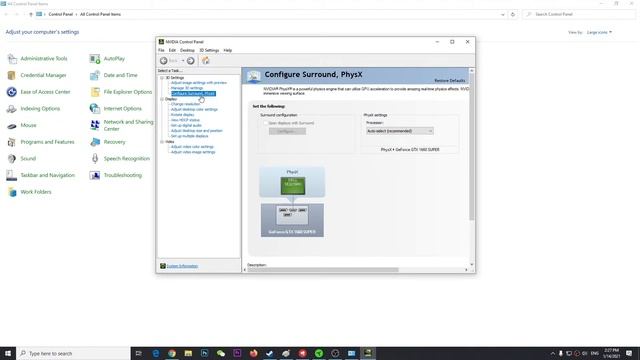Open System Information link

point(182,266)
